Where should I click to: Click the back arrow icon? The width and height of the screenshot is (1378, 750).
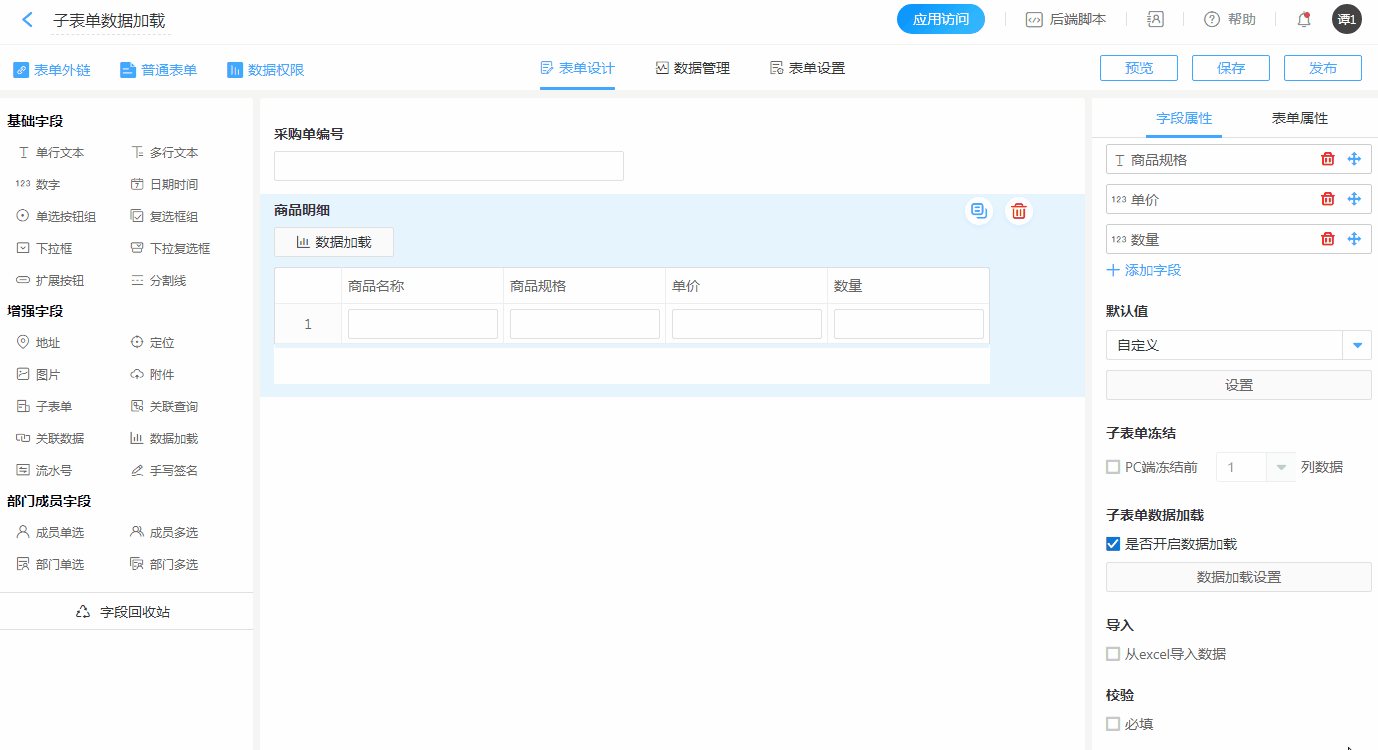click(x=27, y=20)
